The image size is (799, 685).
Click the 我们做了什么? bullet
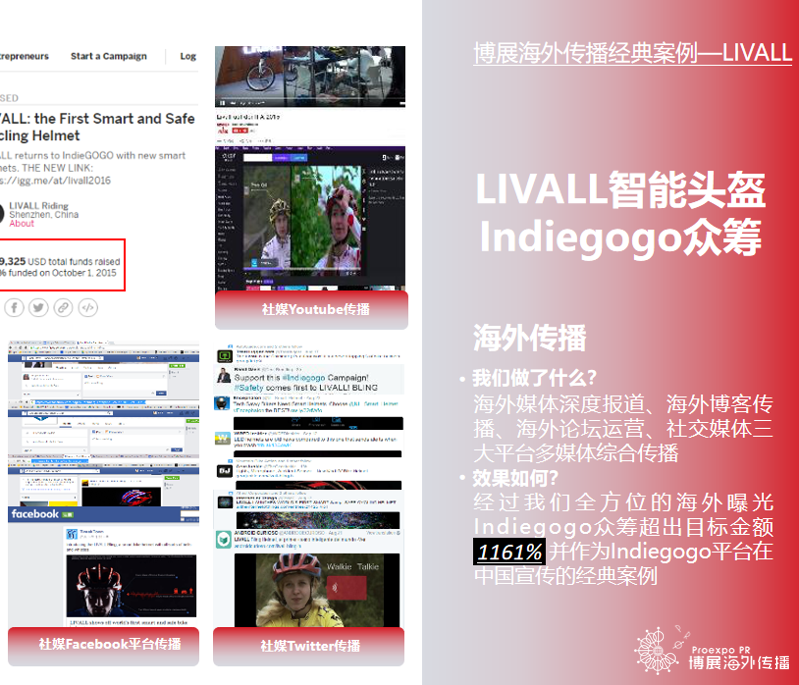(x=534, y=378)
